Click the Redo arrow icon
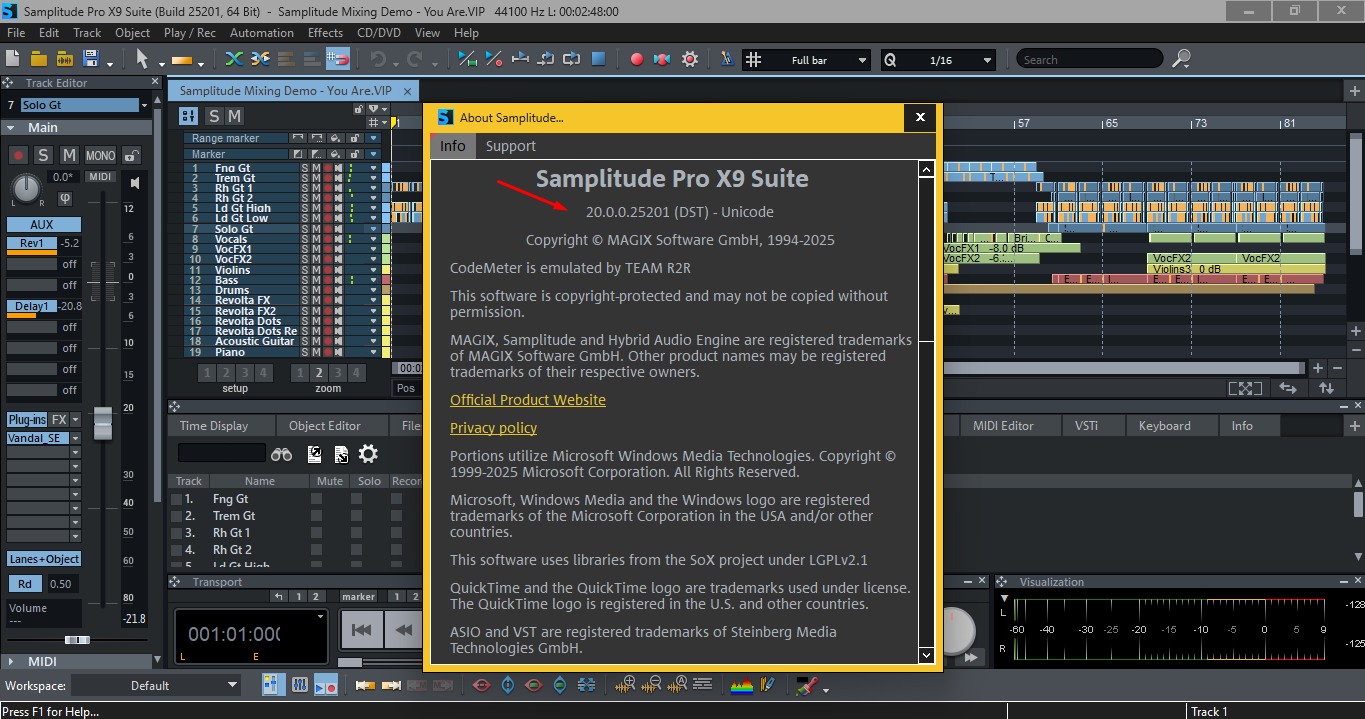1365x719 pixels. pyautogui.click(x=415, y=59)
